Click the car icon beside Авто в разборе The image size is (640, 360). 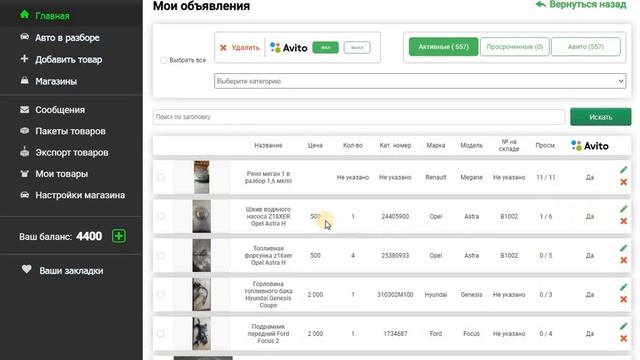(x=24, y=37)
